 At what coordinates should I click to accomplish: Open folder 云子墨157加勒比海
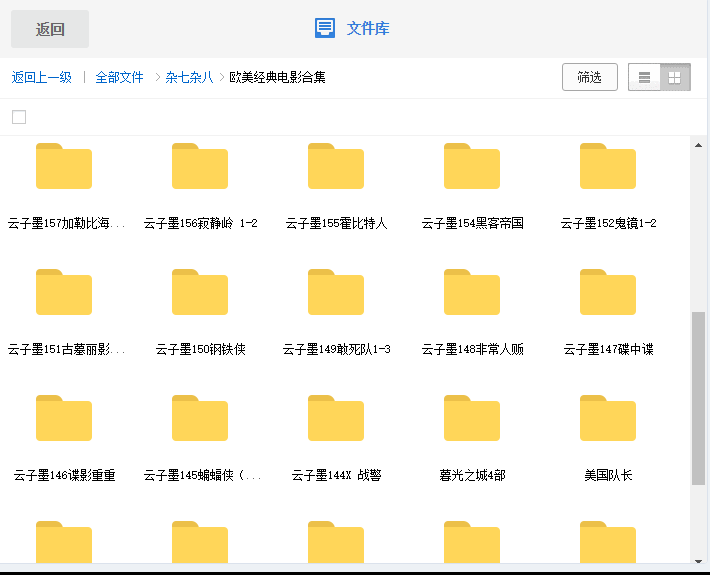click(64, 167)
